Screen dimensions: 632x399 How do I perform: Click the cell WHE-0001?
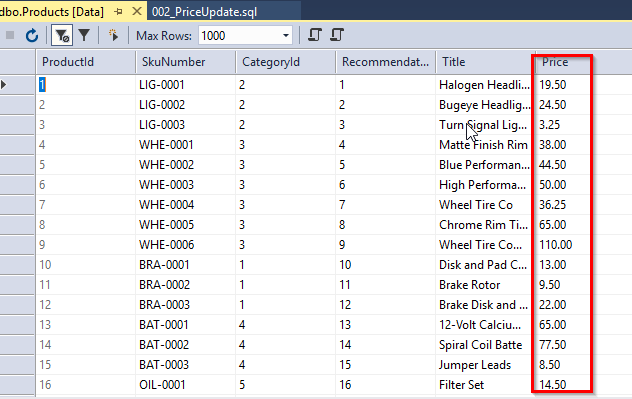[x=185, y=145]
